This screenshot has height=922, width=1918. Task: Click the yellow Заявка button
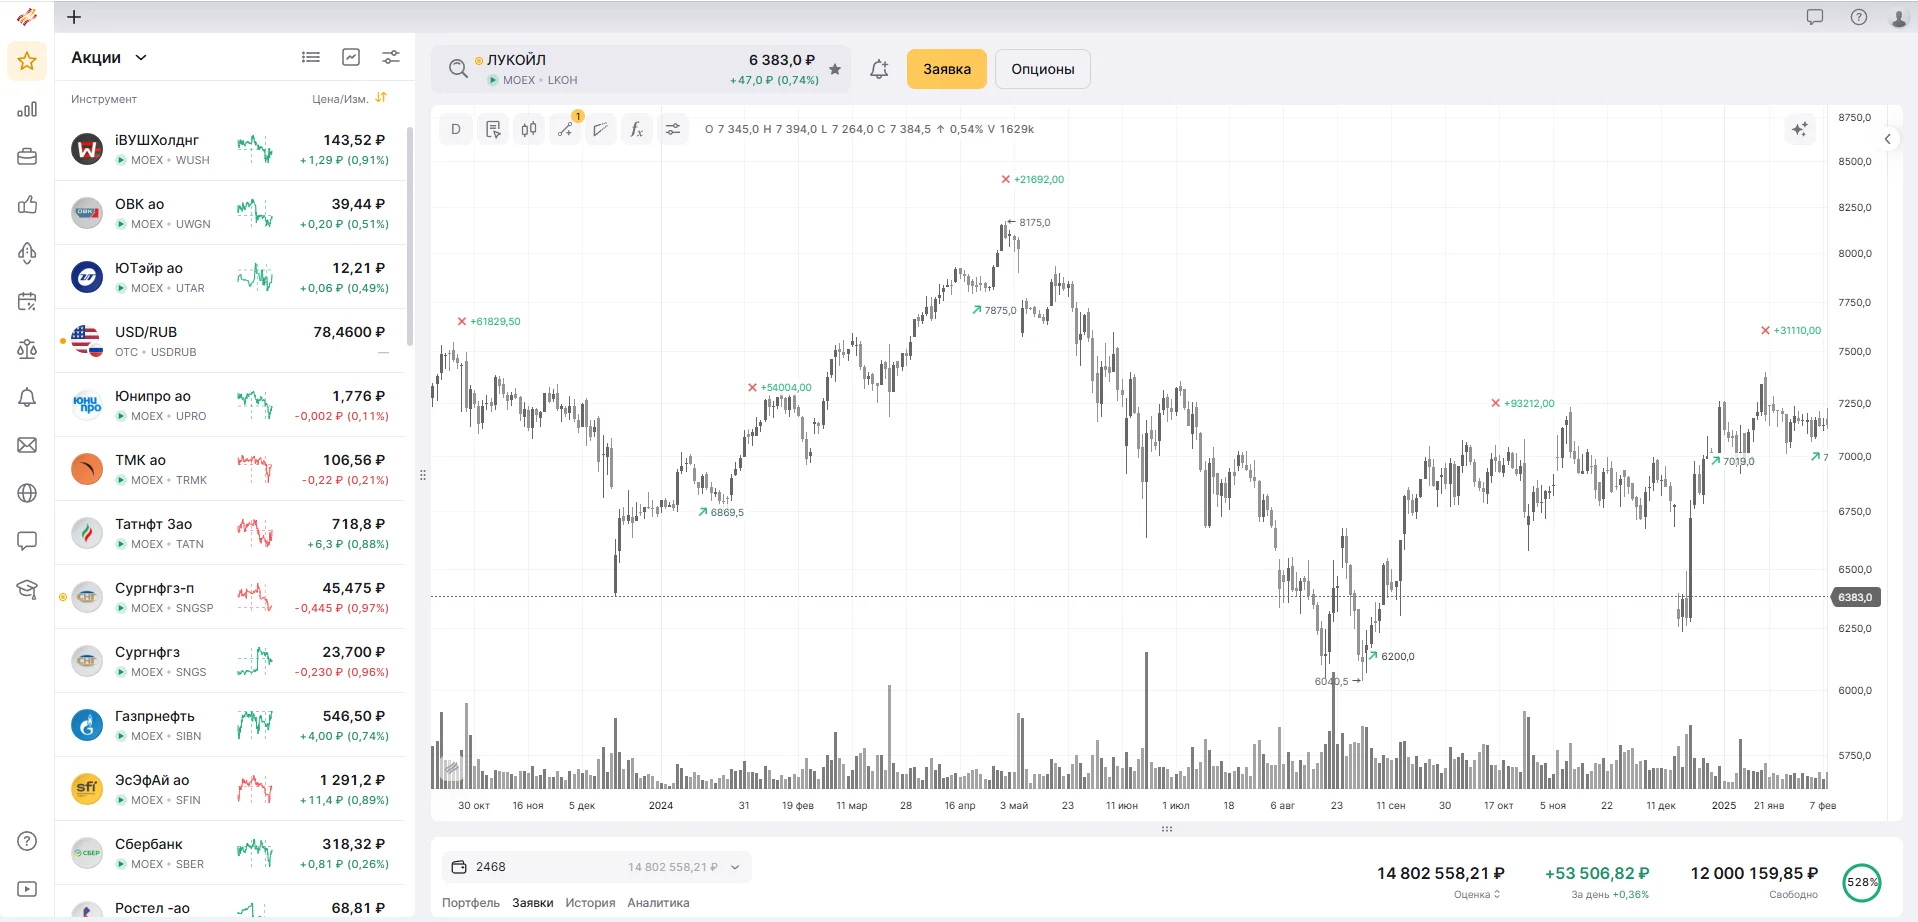point(946,69)
